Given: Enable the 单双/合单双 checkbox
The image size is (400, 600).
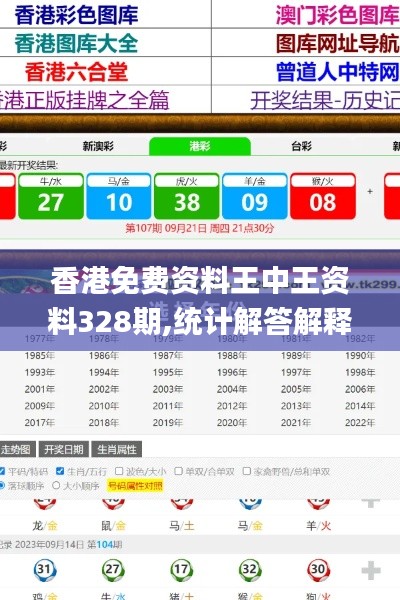Looking at the screenshot, I should pos(178,471).
